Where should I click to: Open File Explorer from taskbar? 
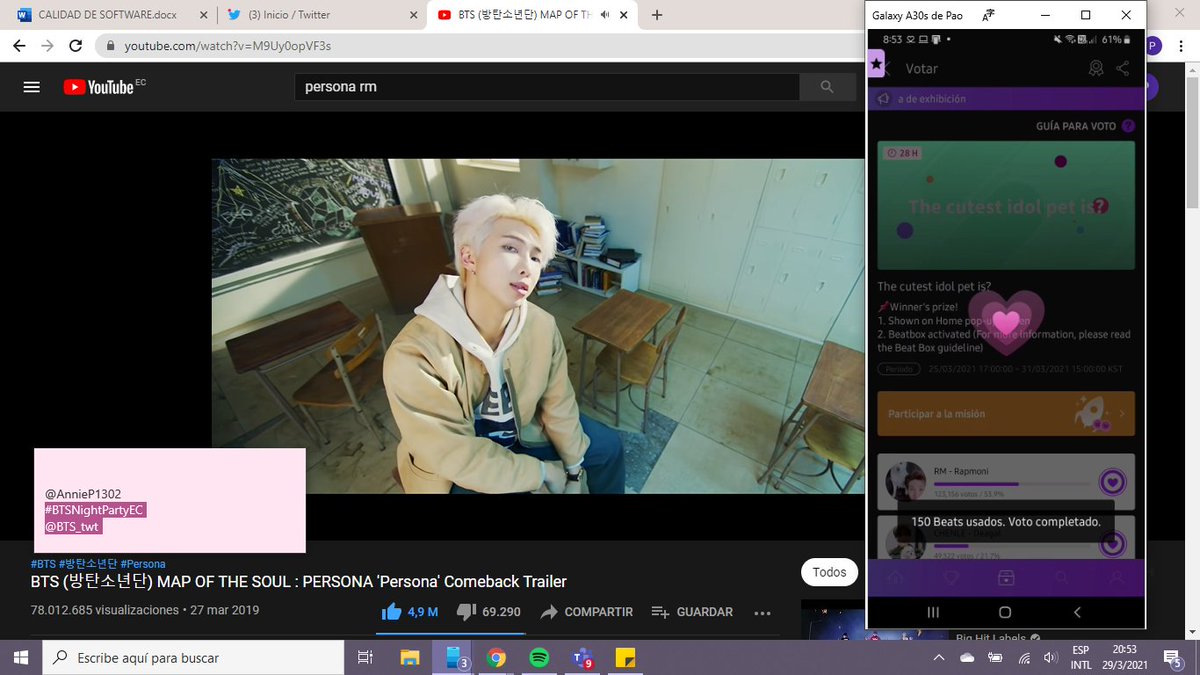click(x=410, y=658)
